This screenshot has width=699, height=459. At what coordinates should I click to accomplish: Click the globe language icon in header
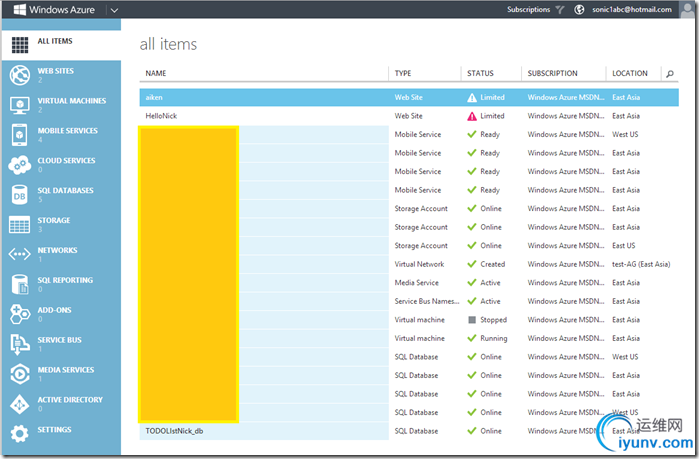pyautogui.click(x=579, y=9)
